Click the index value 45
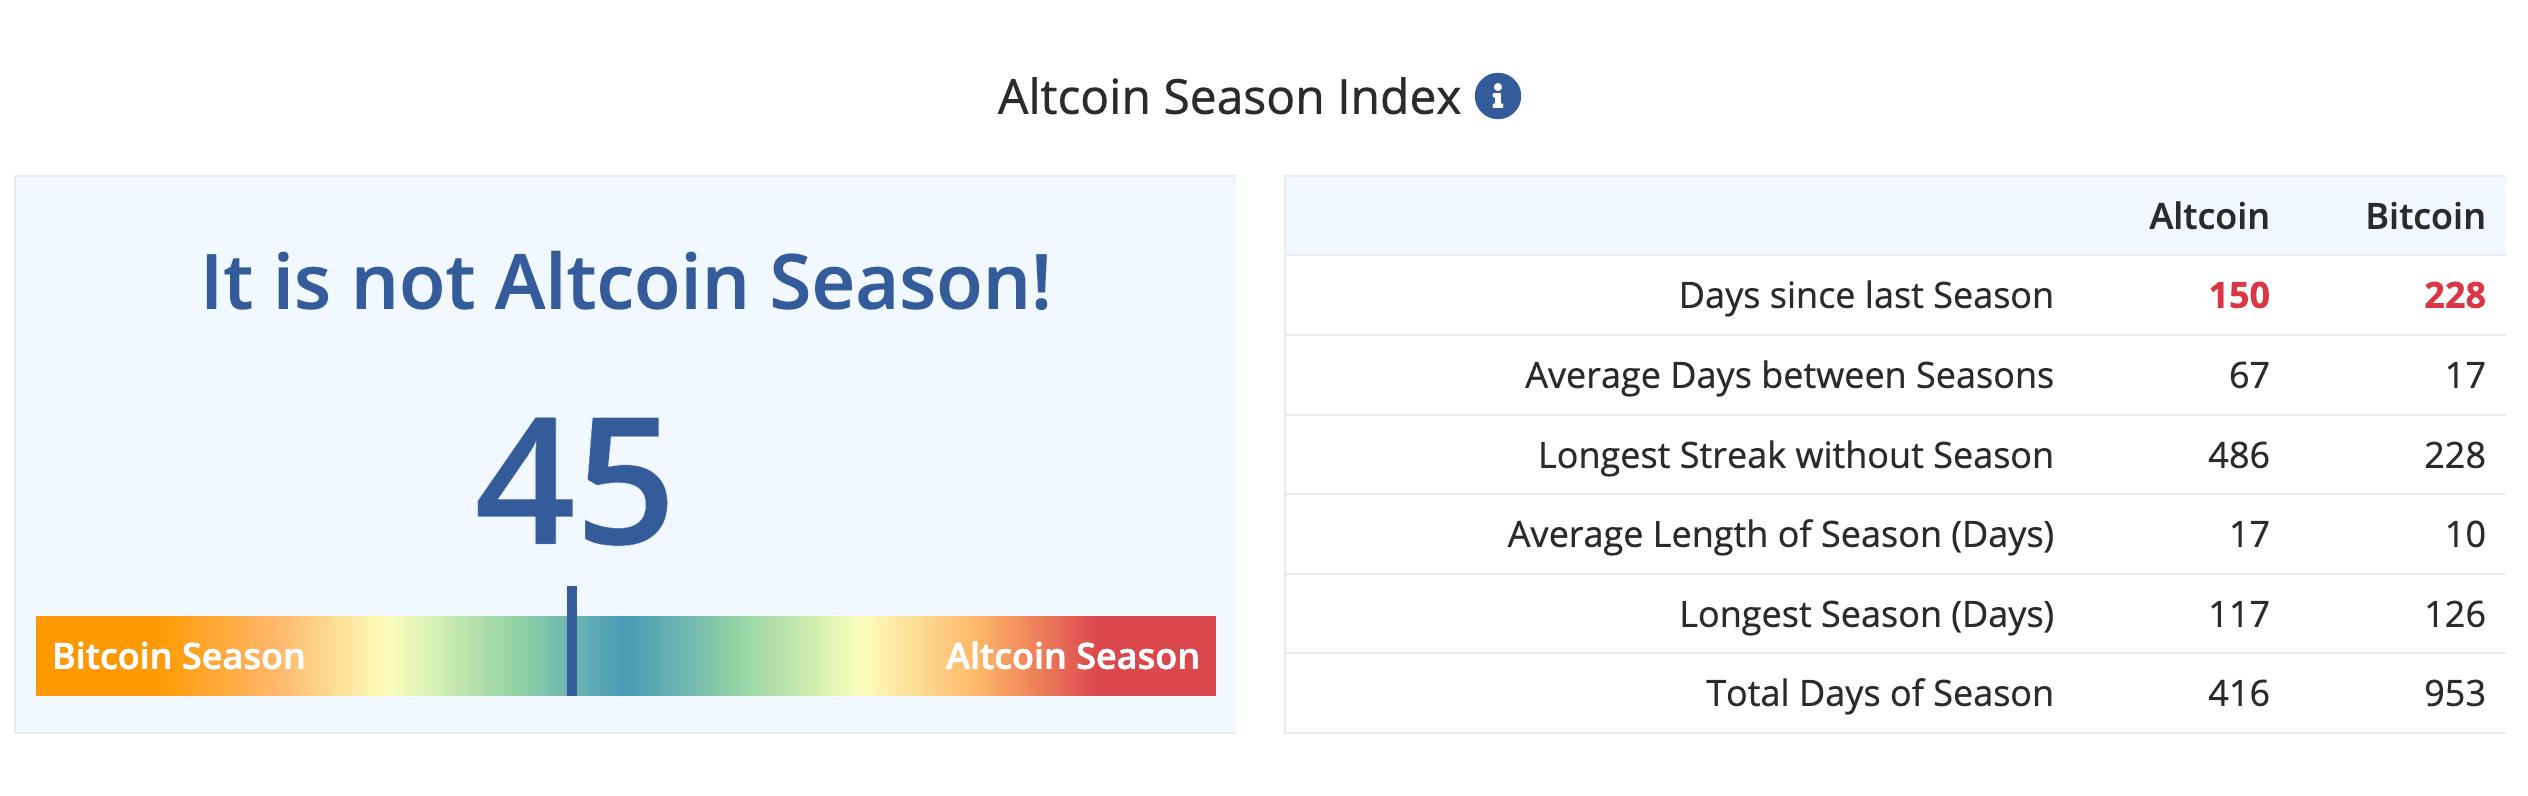 (573, 482)
